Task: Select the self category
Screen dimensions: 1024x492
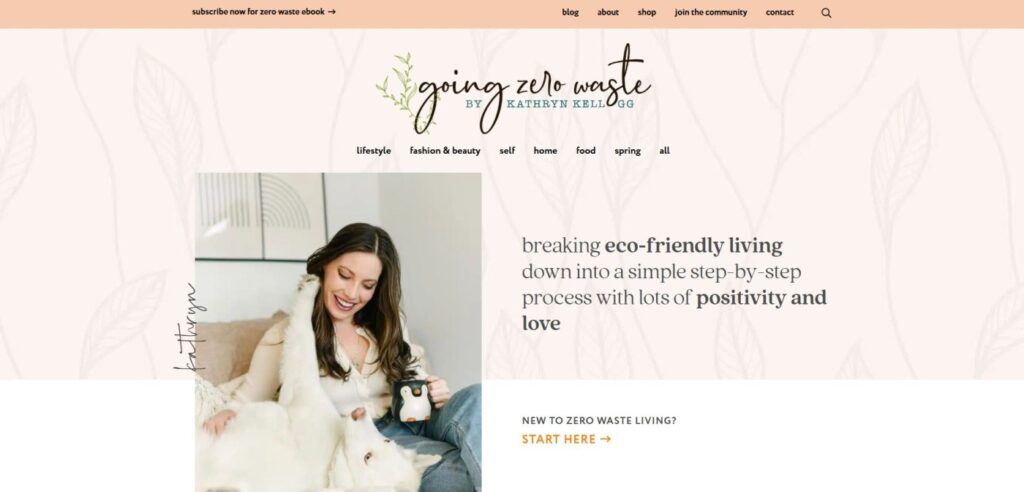Action: [x=507, y=150]
